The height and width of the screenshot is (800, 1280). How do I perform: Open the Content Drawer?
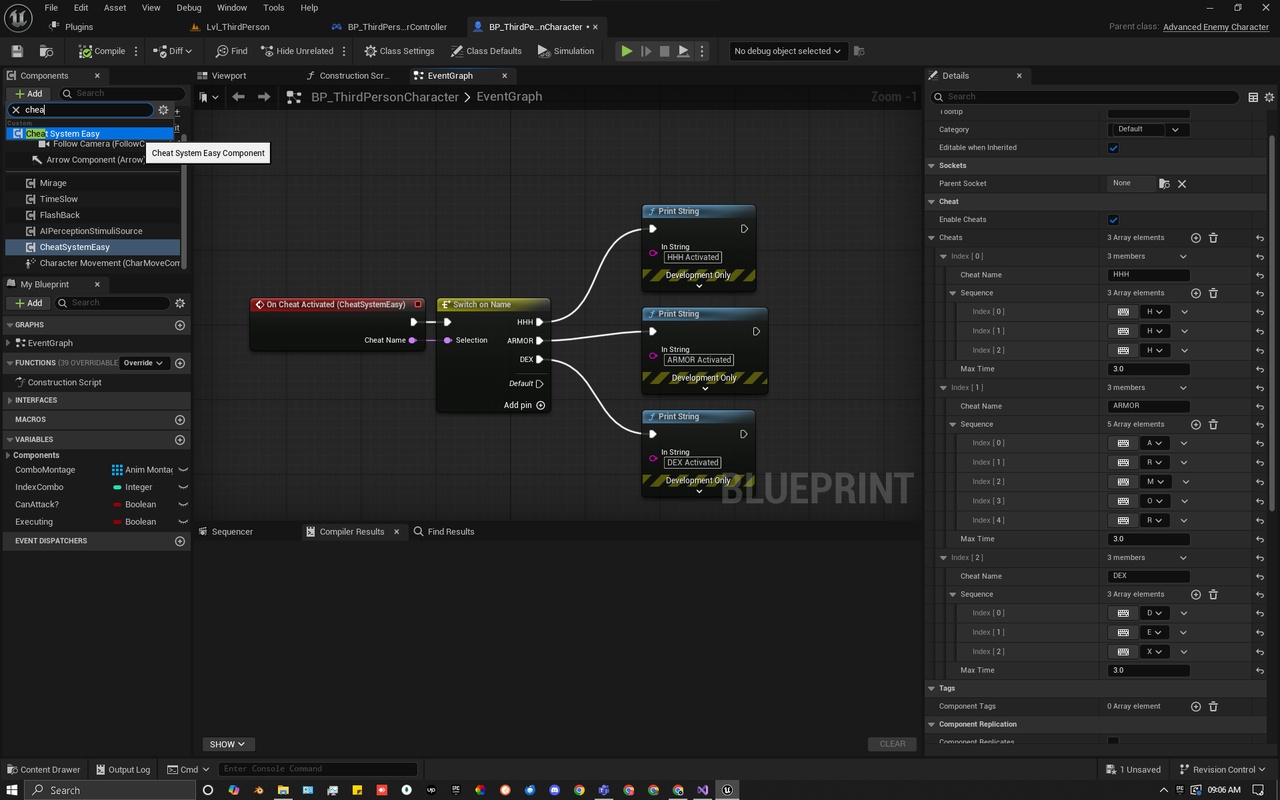pos(43,769)
